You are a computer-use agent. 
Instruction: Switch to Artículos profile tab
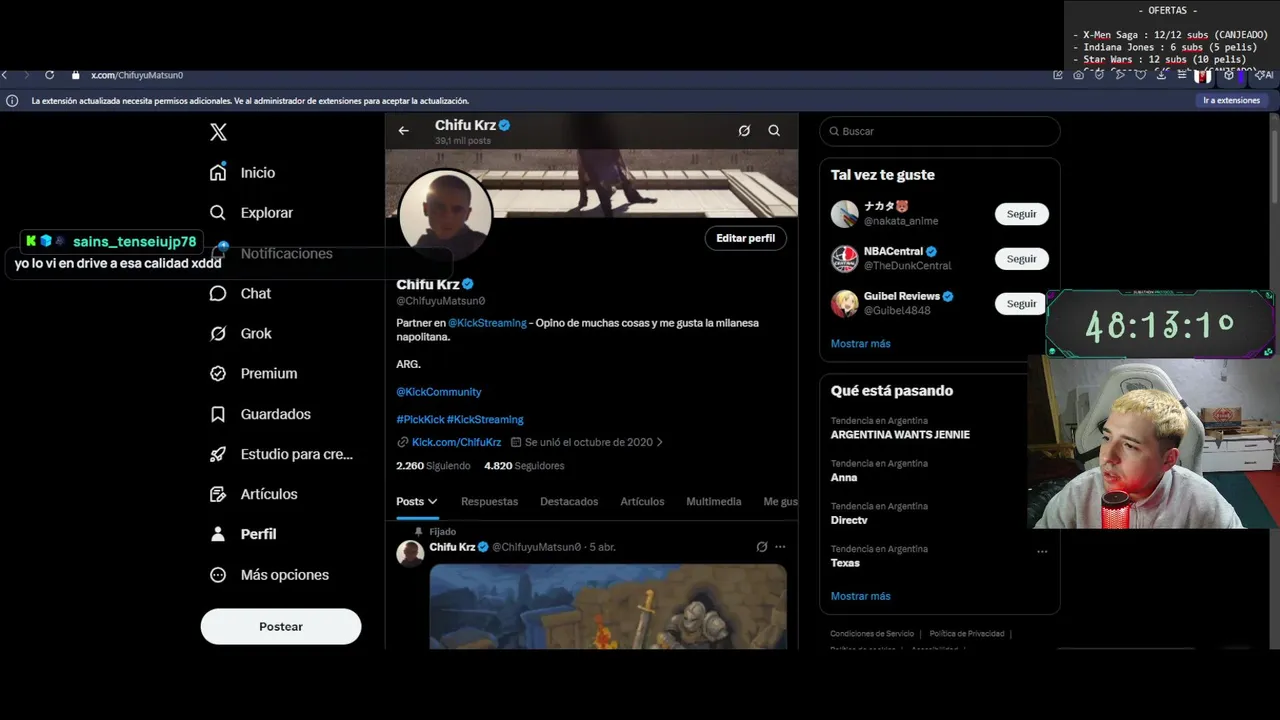pos(642,501)
